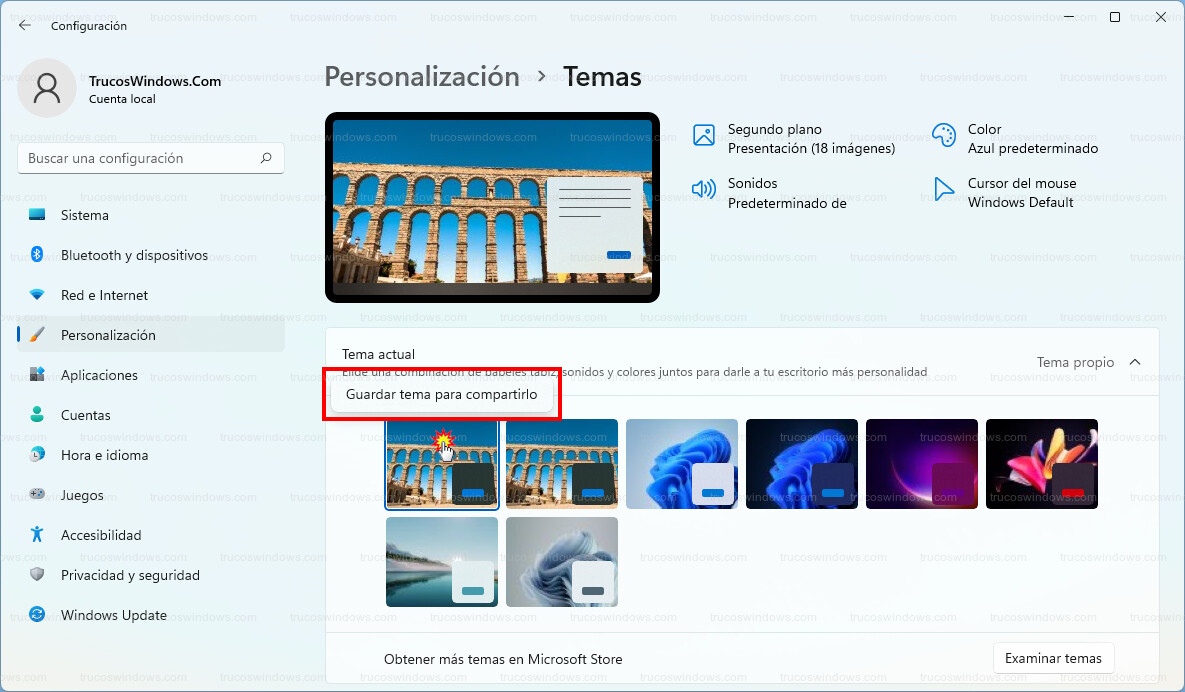Apply the pink flower theme thumbnail

pos(1041,463)
